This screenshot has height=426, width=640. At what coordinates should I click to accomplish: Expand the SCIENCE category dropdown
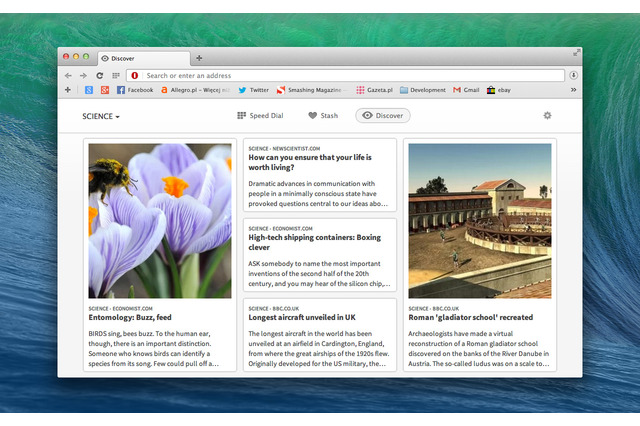tap(101, 116)
